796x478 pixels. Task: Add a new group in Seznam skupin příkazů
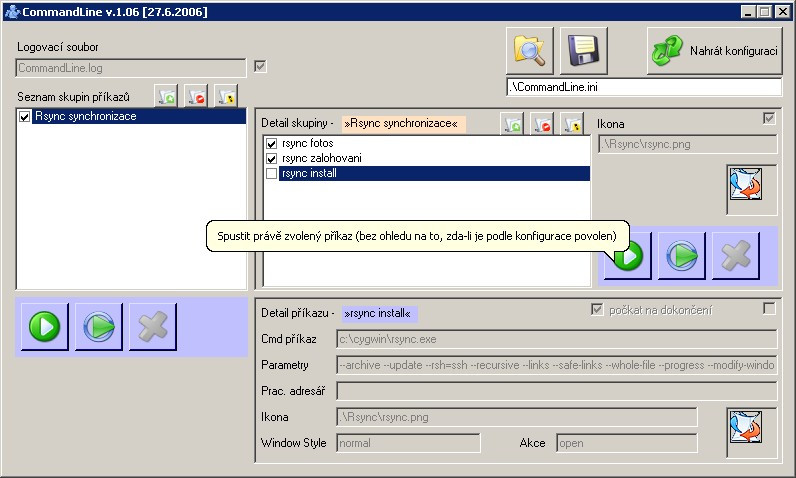coord(166,96)
